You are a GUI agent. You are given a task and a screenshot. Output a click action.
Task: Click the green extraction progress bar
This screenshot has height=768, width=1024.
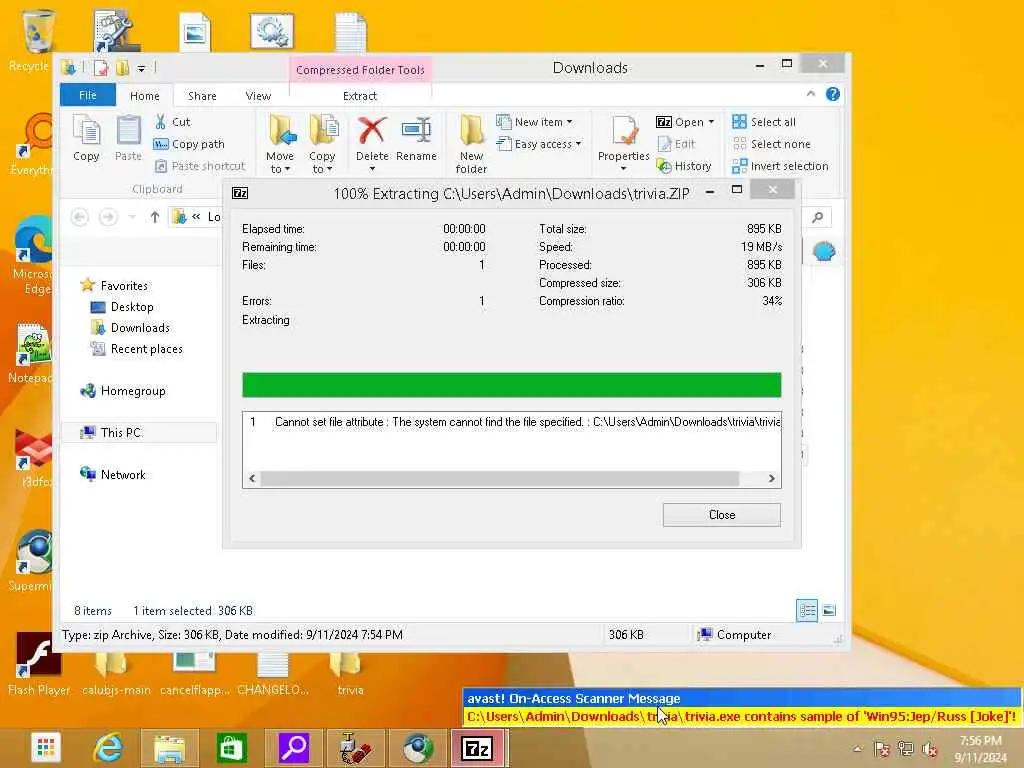(511, 385)
